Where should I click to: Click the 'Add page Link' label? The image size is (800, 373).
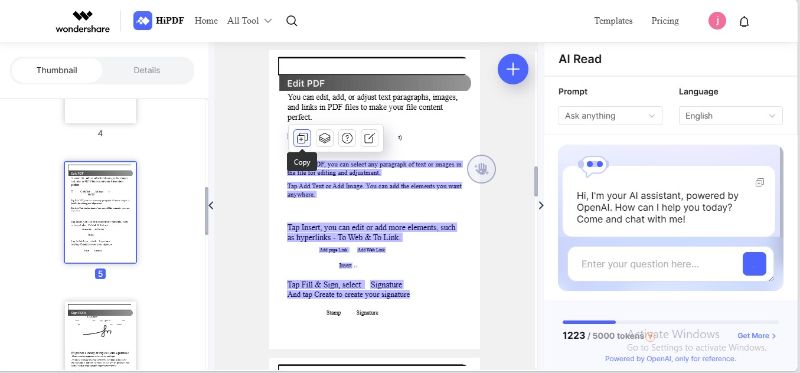(334, 250)
